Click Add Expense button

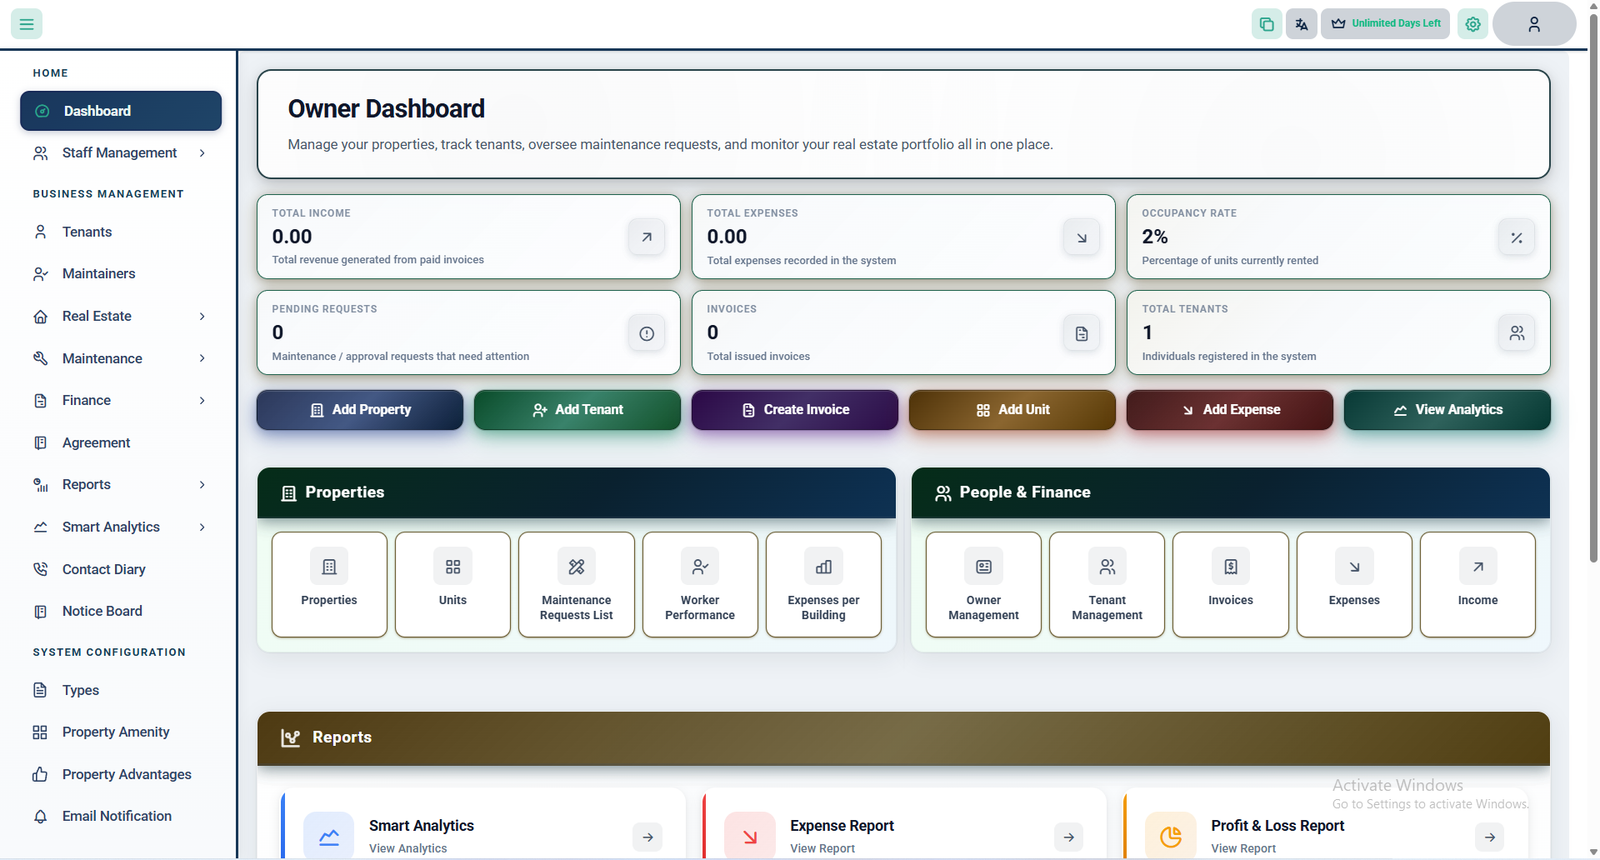(1230, 410)
